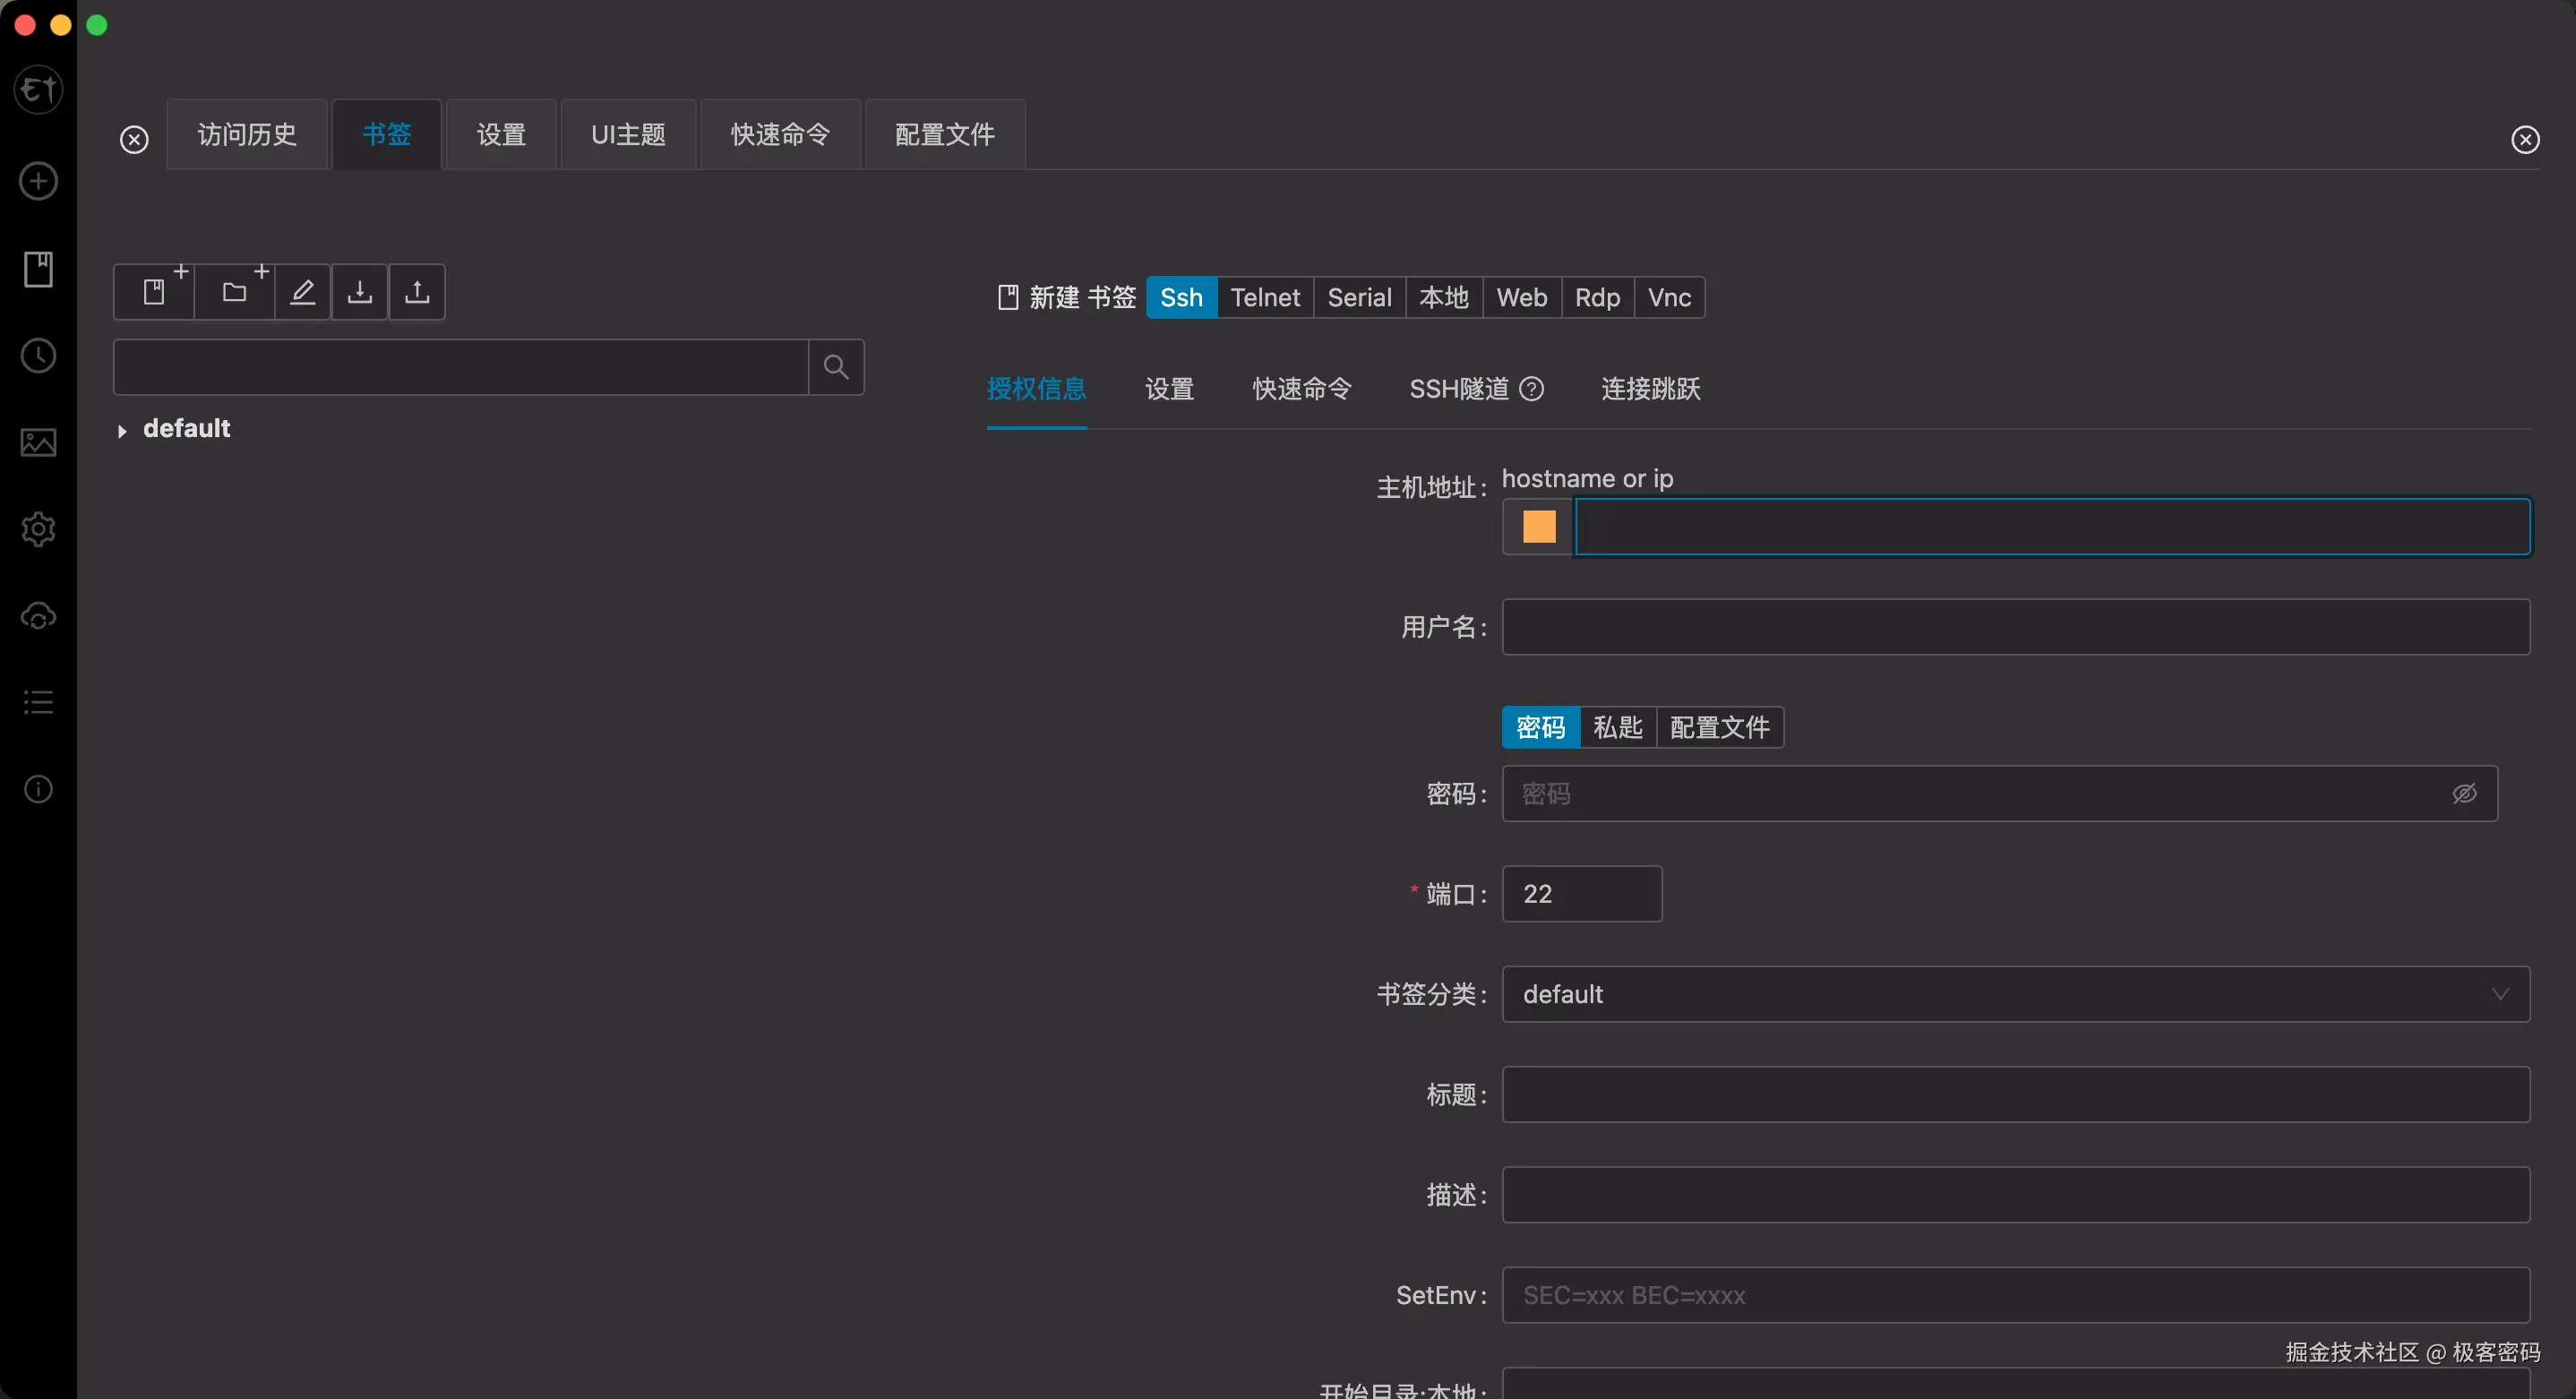Image resolution: width=2576 pixels, height=1399 pixels.
Task: Click the new bookmark folder icon
Action: (234, 292)
